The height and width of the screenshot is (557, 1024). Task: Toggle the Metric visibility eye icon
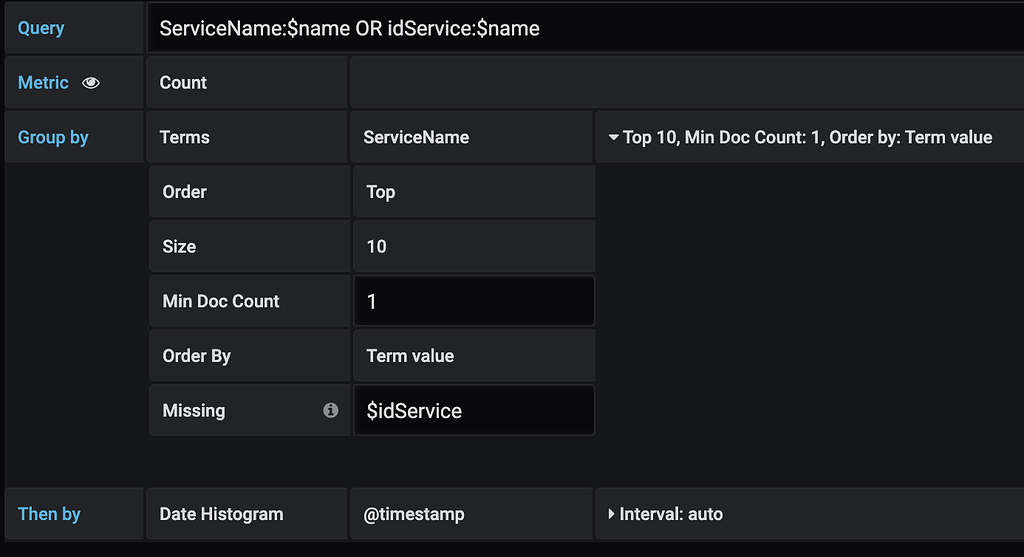click(91, 83)
